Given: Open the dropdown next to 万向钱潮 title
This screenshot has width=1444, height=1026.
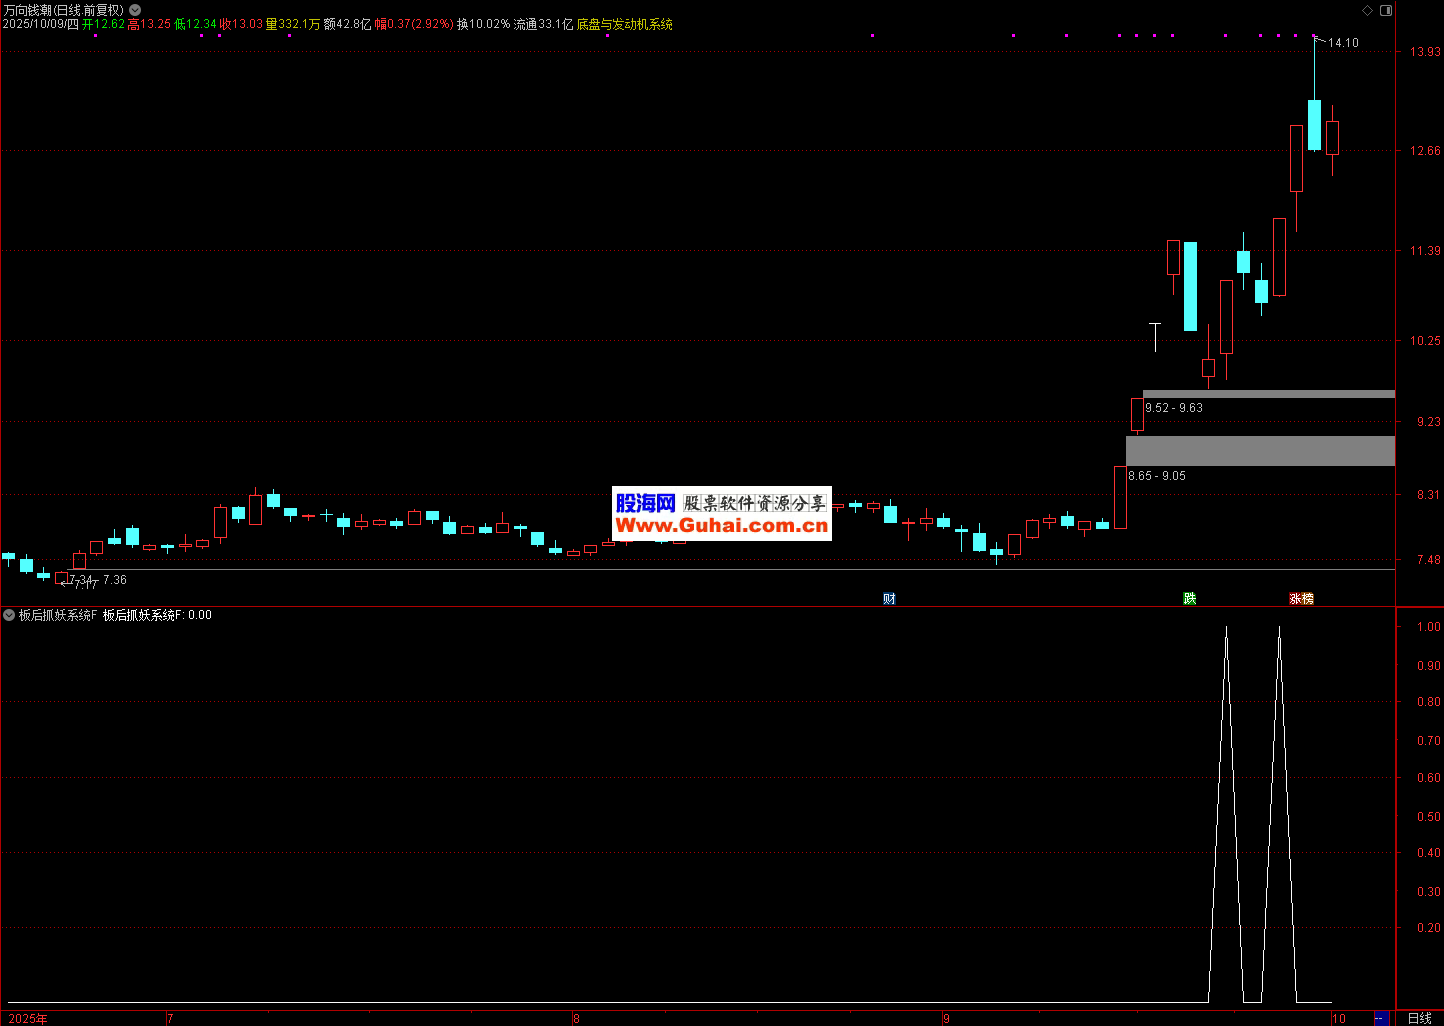Looking at the screenshot, I should 135,10.
